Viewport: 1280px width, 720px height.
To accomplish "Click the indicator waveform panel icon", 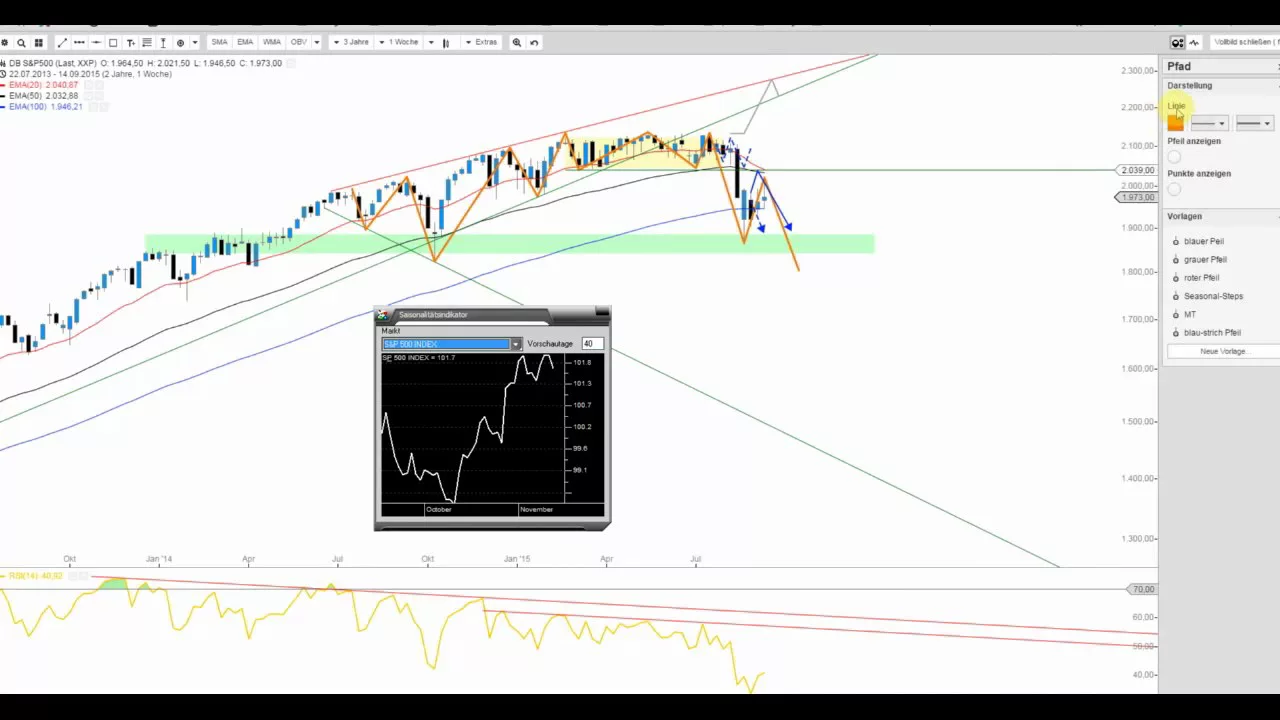I will [x=1194, y=43].
